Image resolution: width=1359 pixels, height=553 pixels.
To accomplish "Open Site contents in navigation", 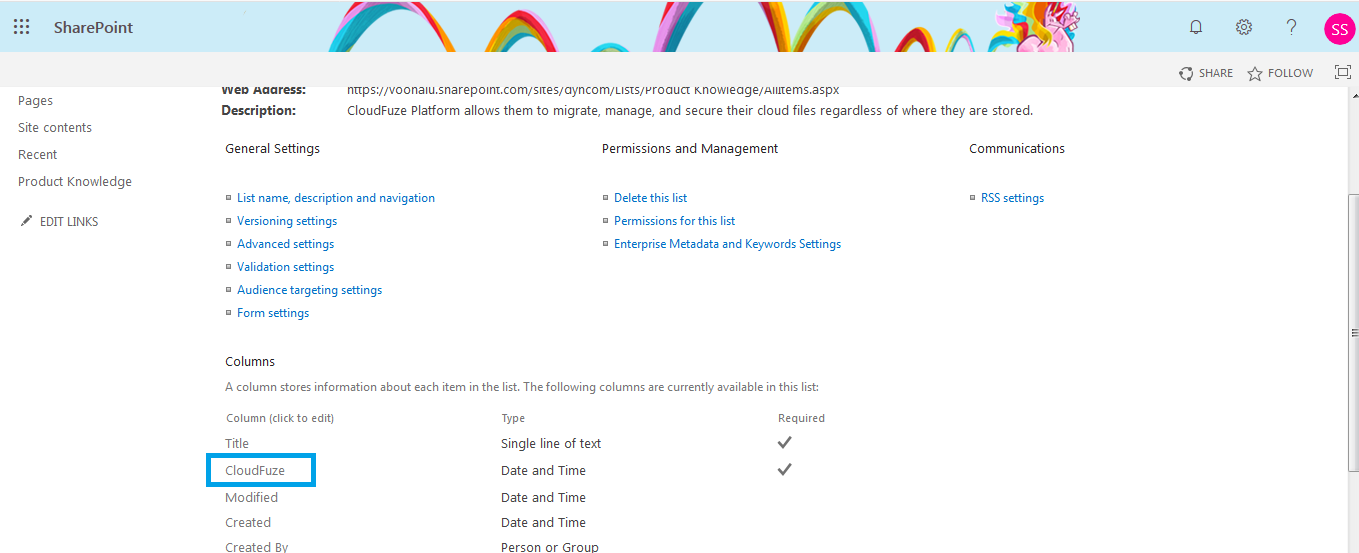I will [55, 127].
